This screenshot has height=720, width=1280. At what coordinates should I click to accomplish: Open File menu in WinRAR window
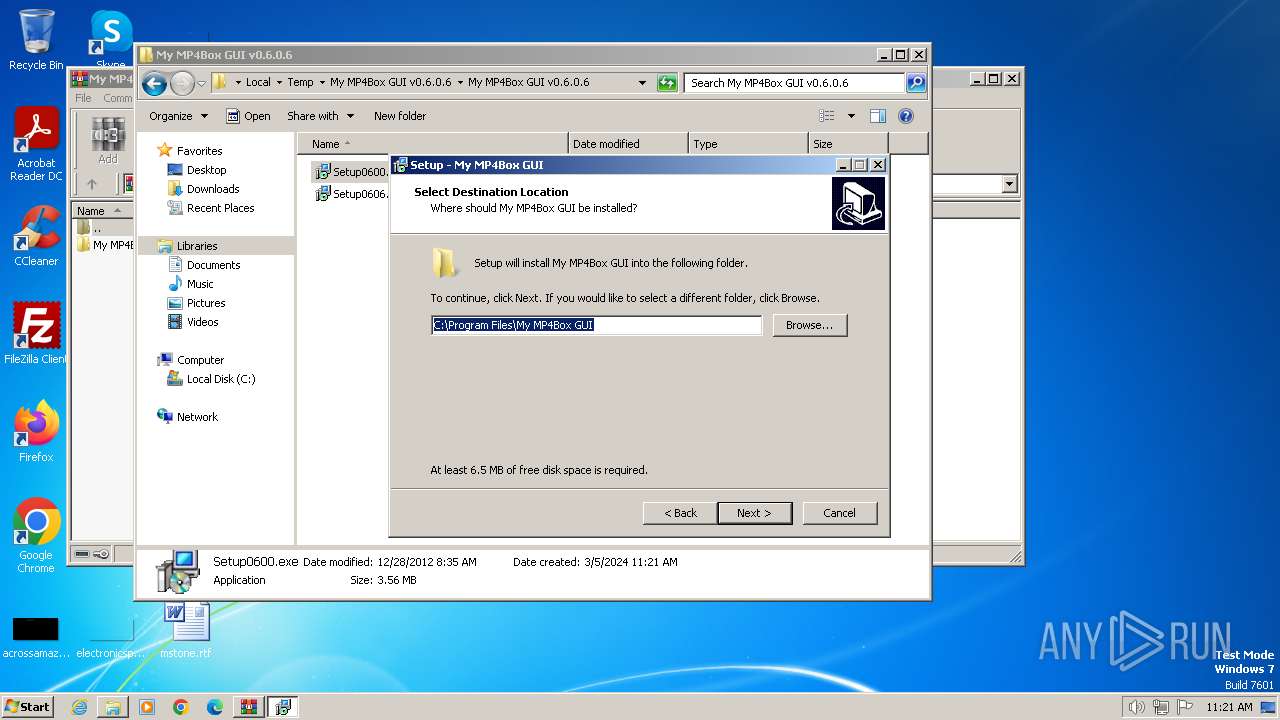[x=83, y=98]
